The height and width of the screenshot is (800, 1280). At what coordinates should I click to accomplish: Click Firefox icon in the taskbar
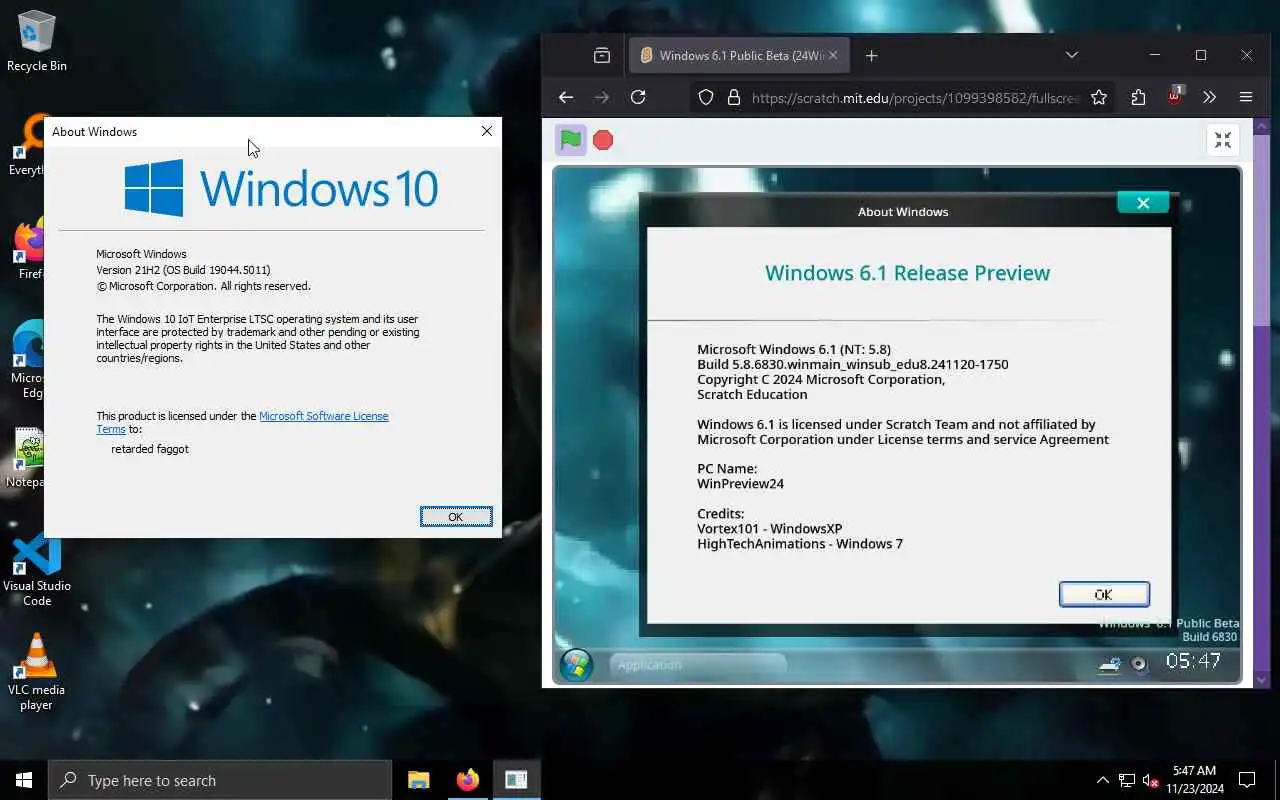467,780
